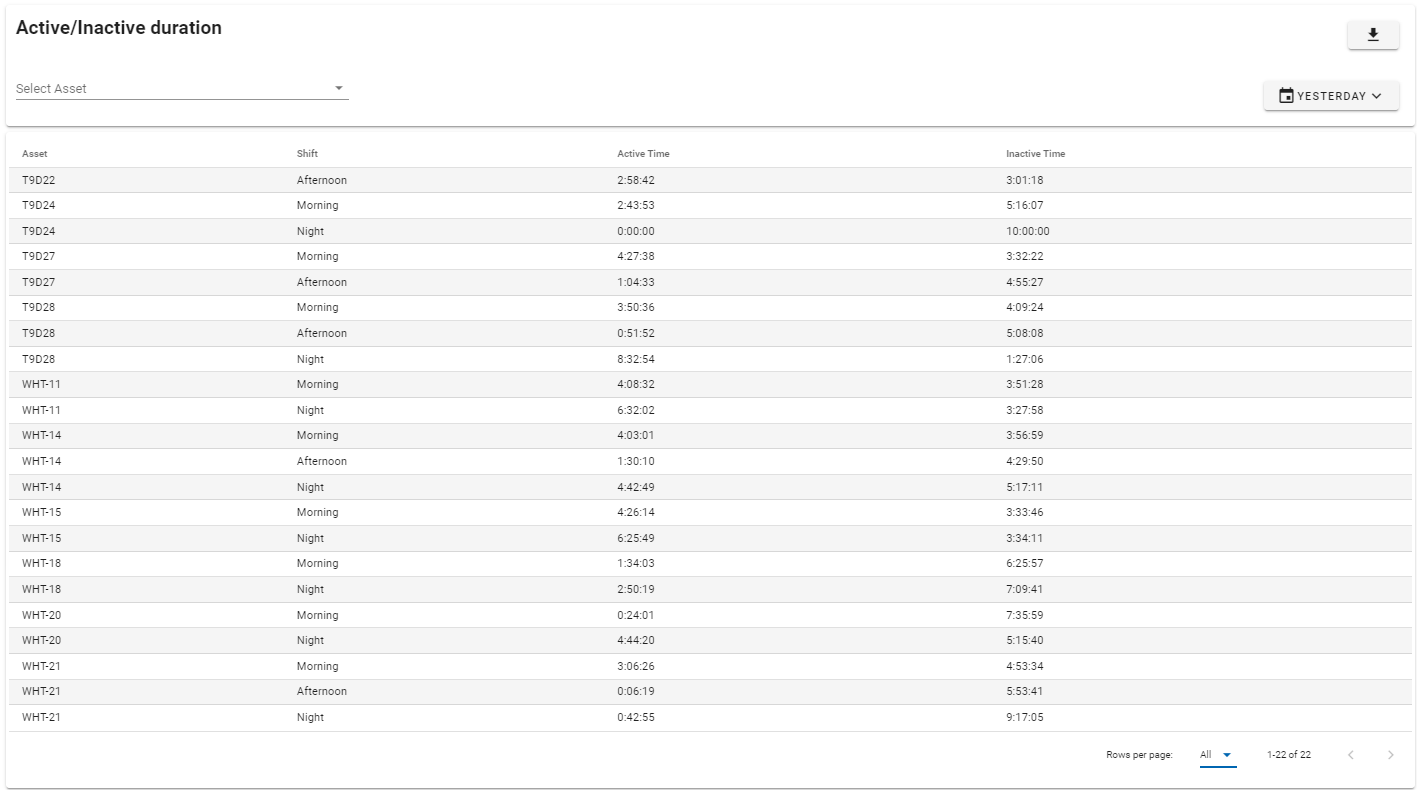Sort by the Shift column header
This screenshot has width=1417, height=790.
[x=307, y=154]
